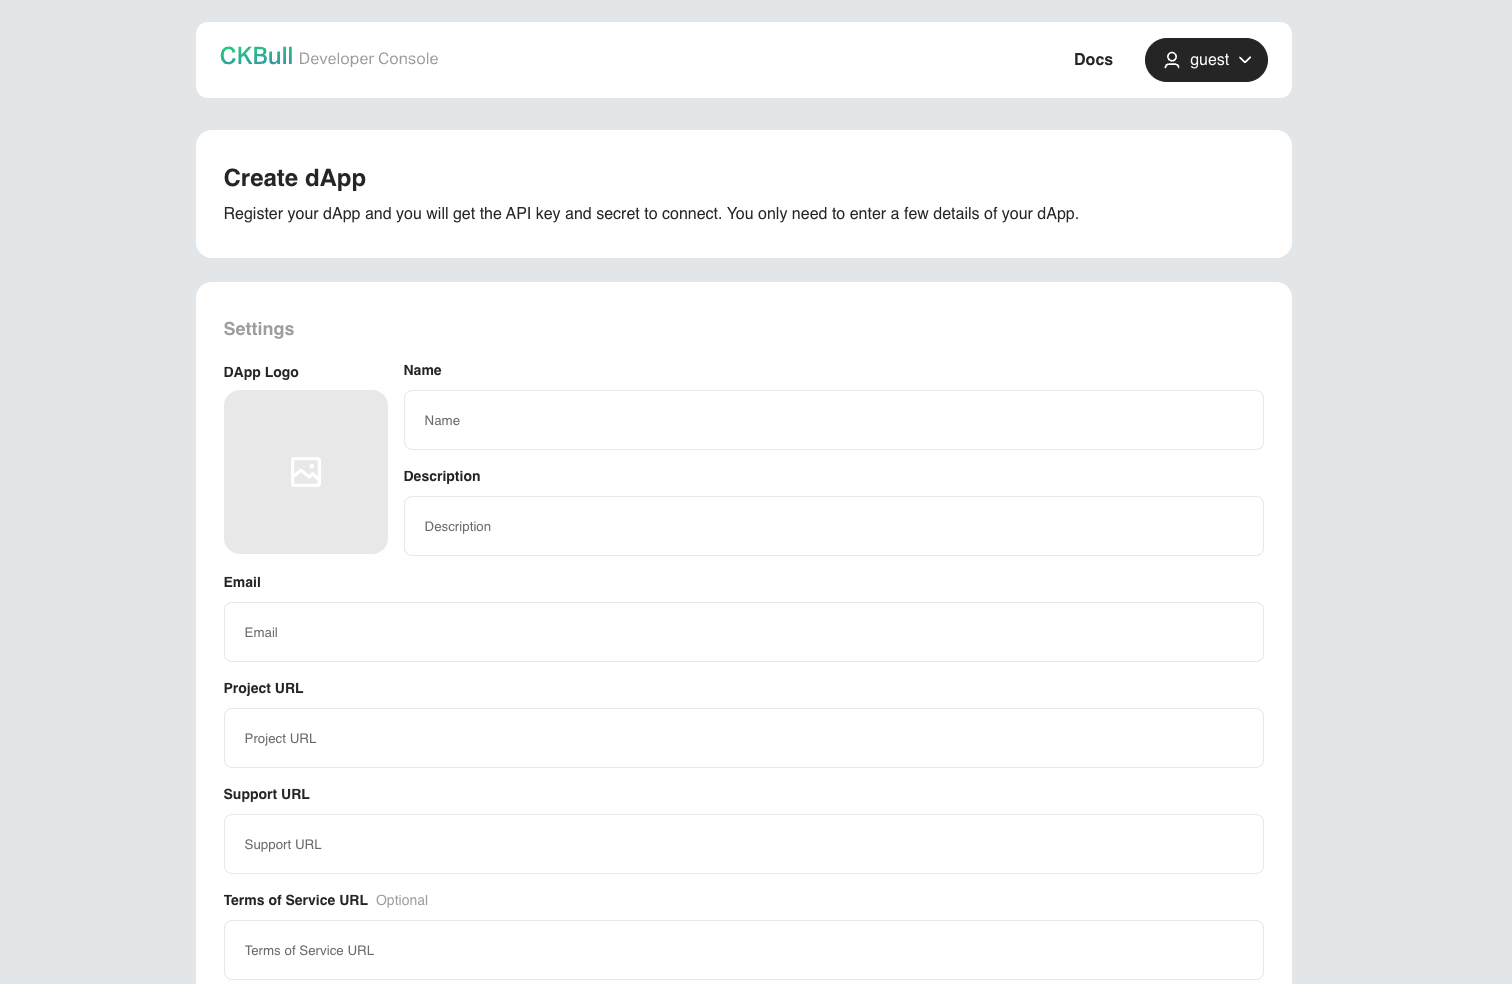Click the Email field label
The width and height of the screenshot is (1512, 984).
pyautogui.click(x=242, y=582)
